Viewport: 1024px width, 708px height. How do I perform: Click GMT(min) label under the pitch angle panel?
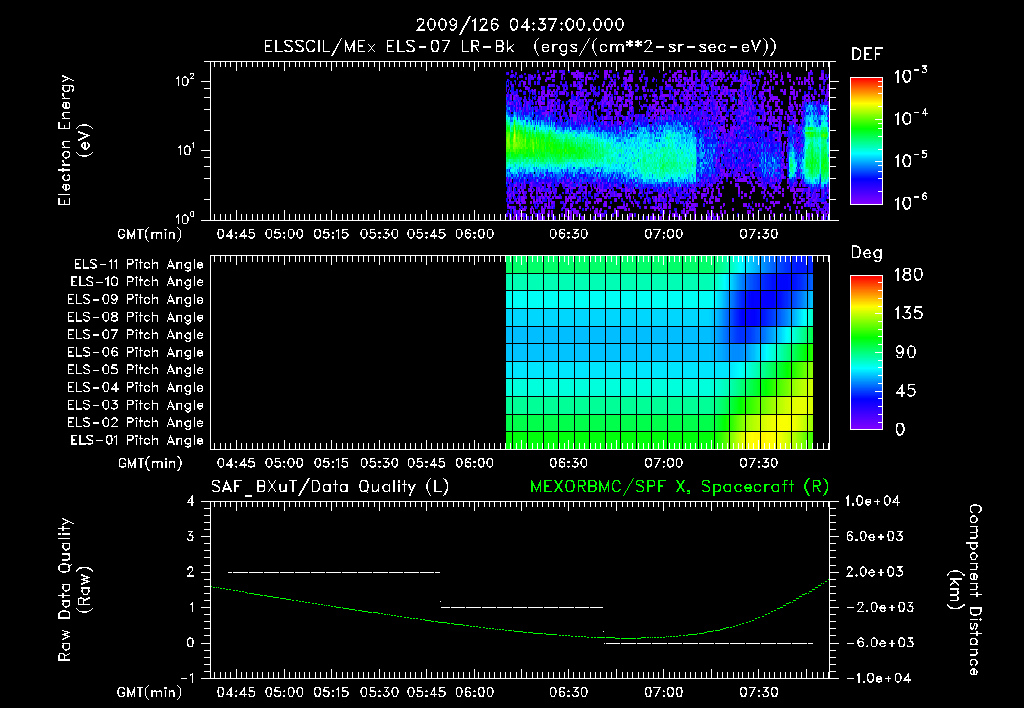(150, 463)
